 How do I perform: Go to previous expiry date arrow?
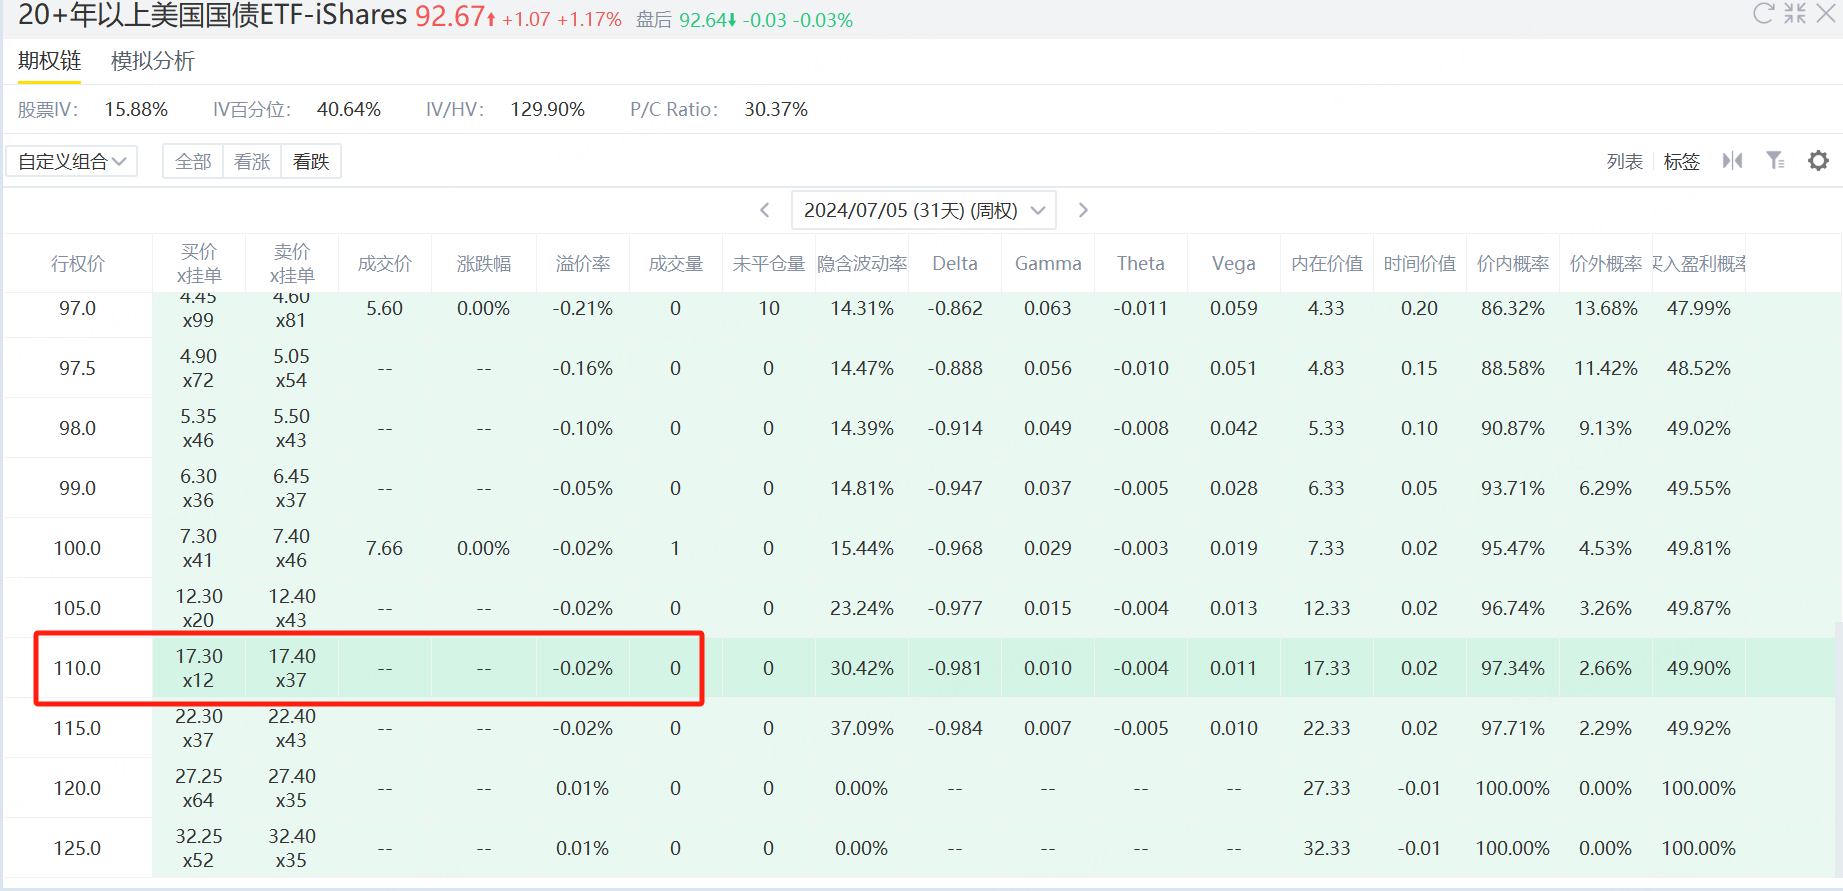765,210
